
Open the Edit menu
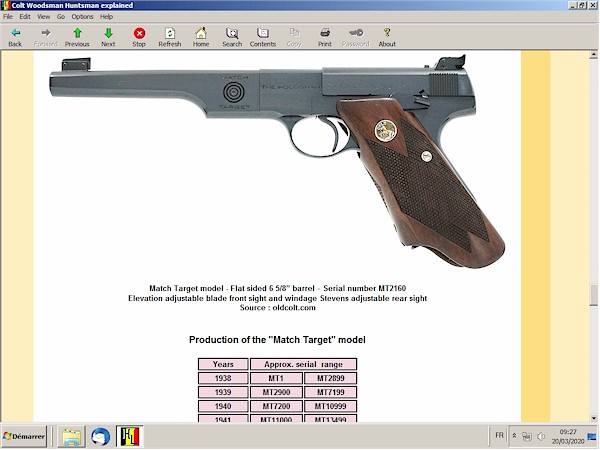(x=25, y=17)
